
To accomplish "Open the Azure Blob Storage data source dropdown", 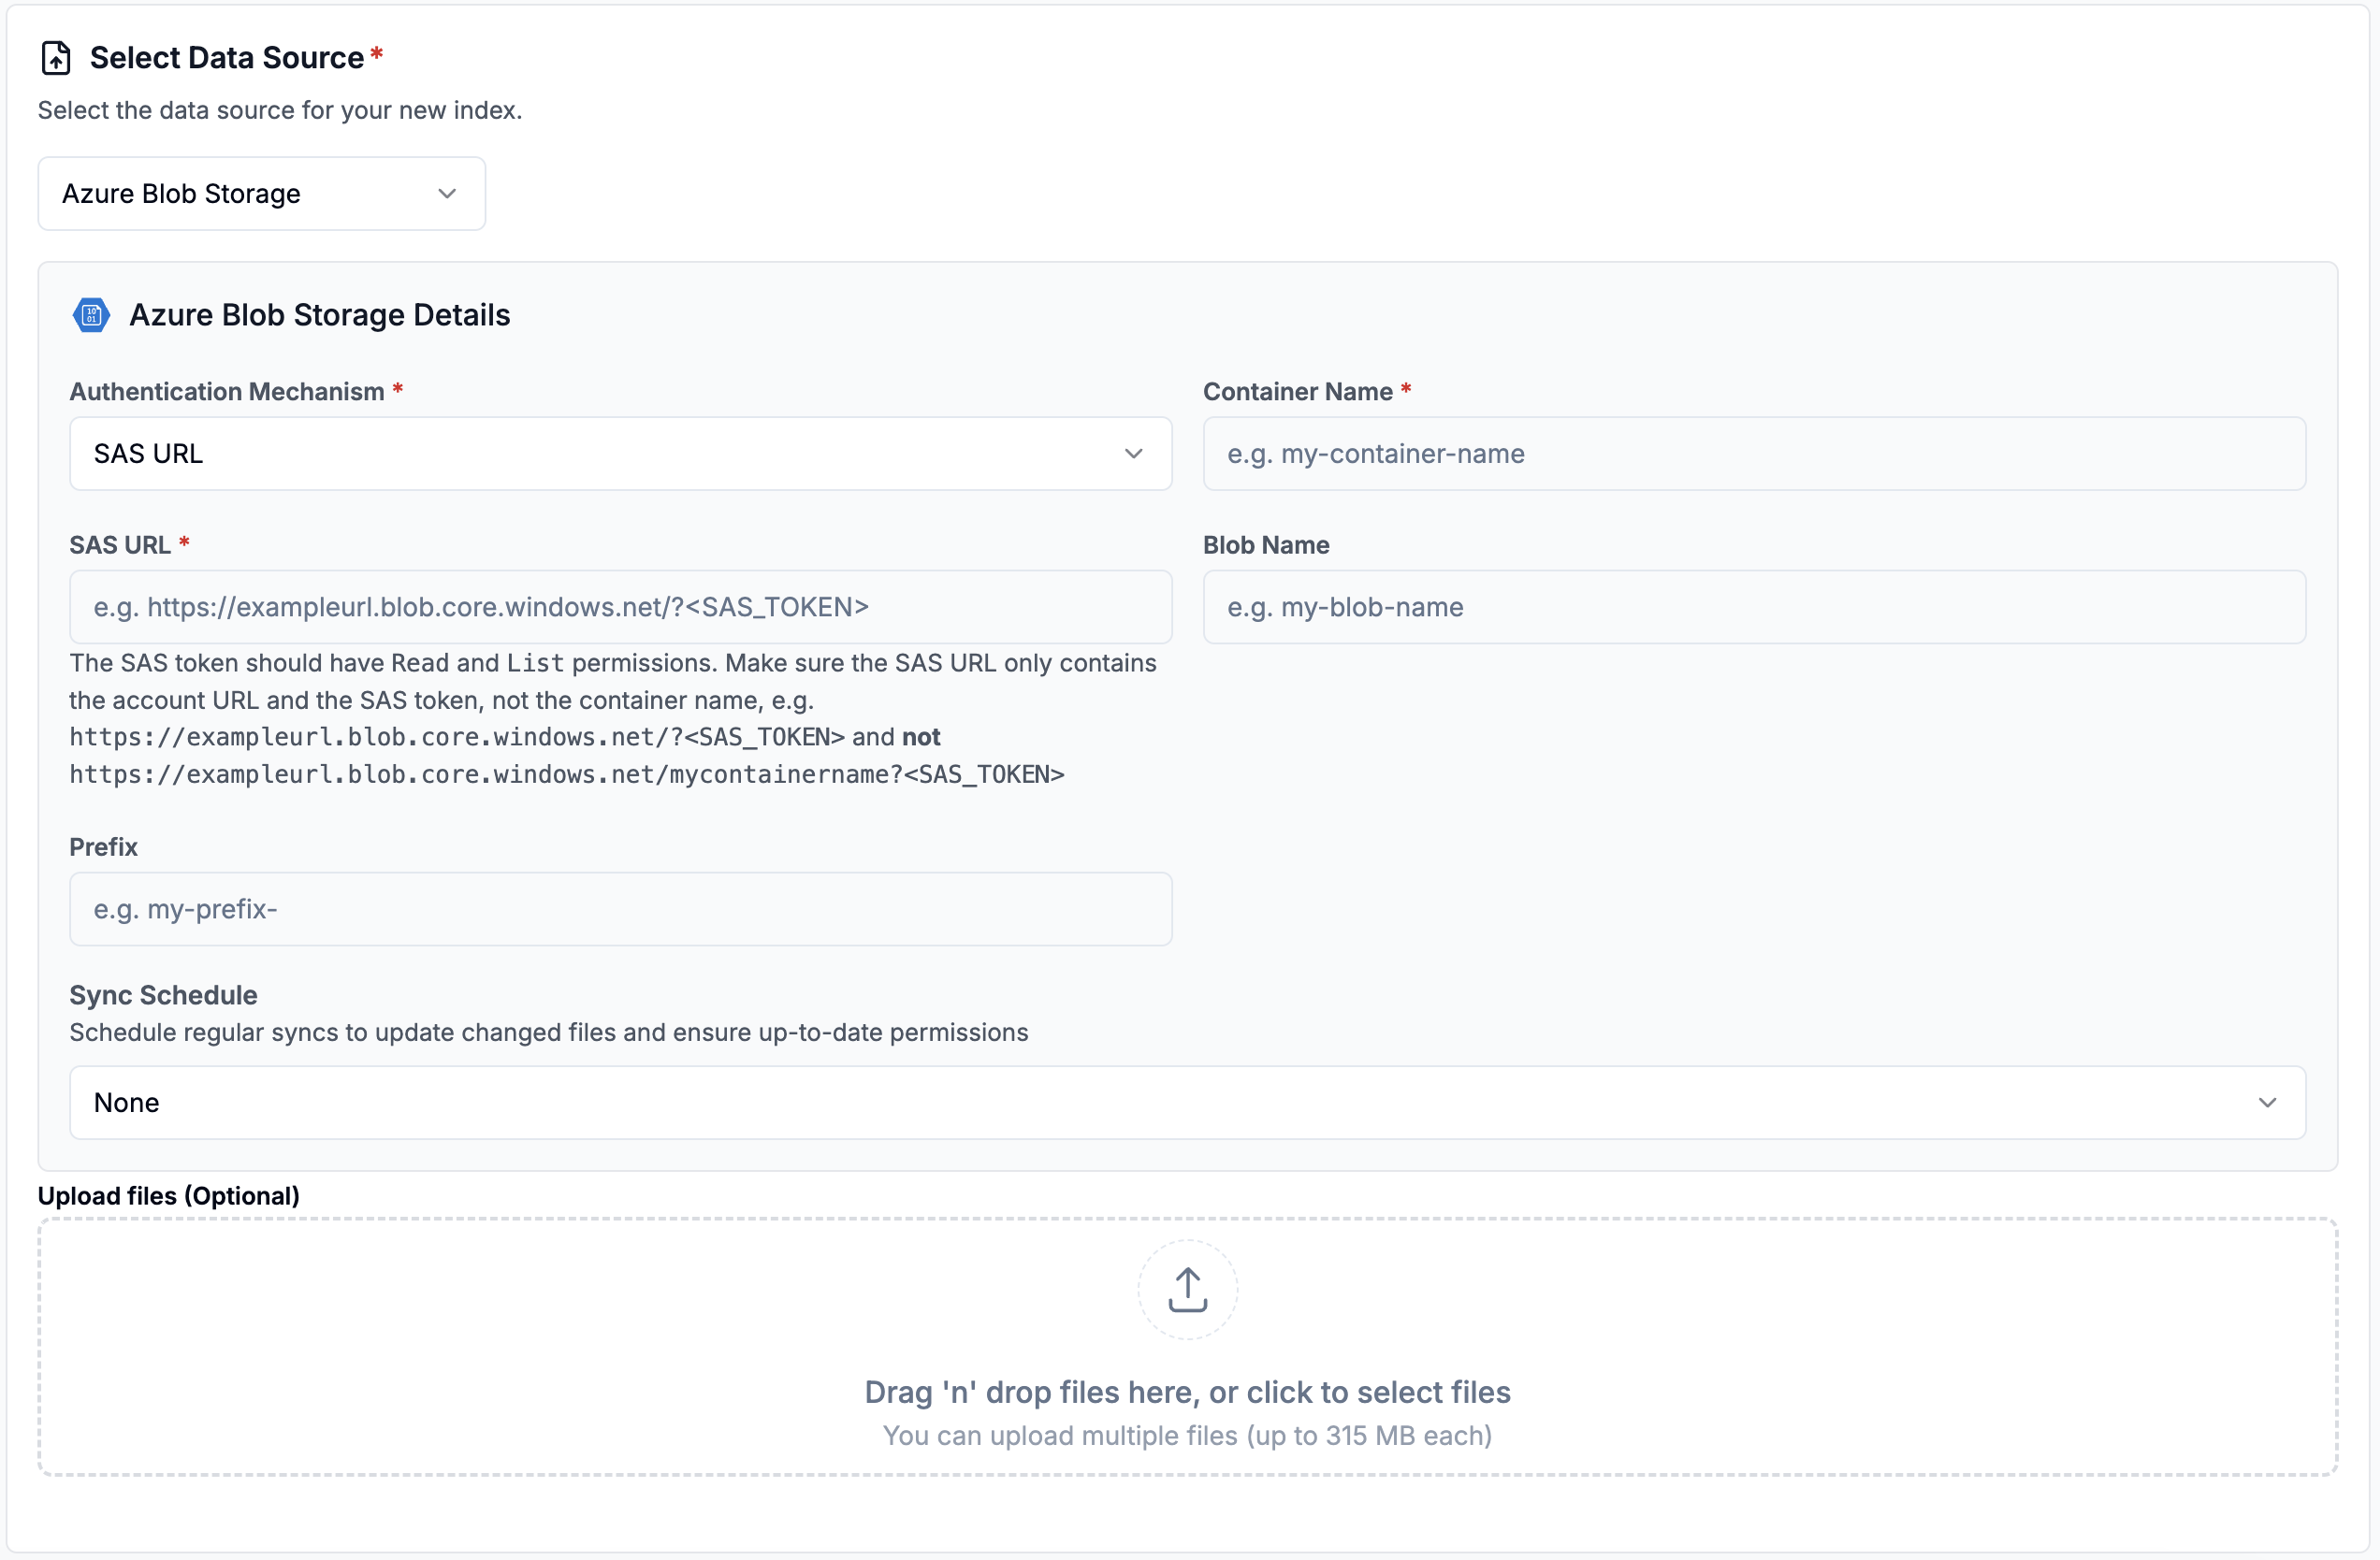I will [x=261, y=194].
